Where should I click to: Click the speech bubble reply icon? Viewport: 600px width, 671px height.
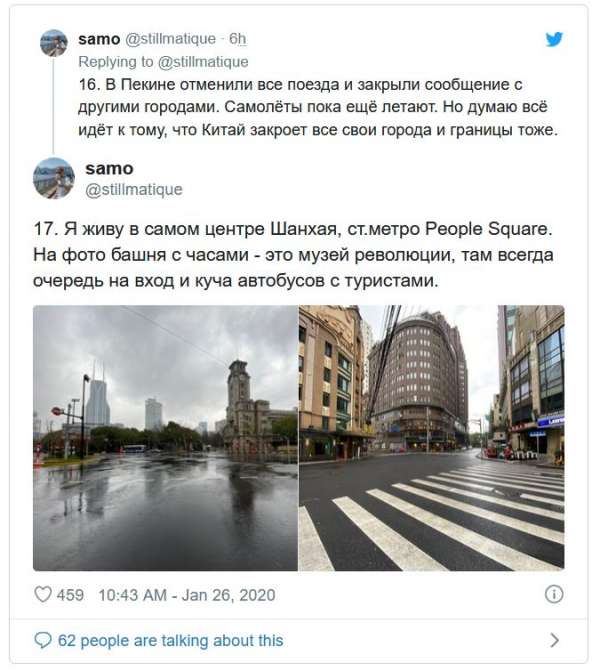[43, 640]
